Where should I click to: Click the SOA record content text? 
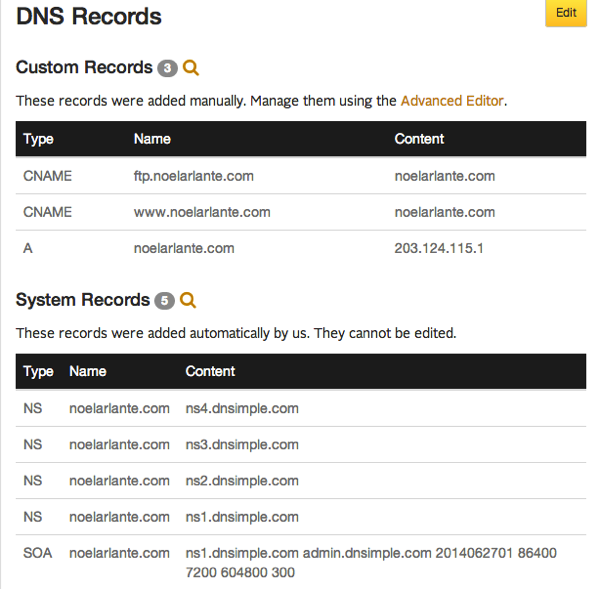coord(371,563)
